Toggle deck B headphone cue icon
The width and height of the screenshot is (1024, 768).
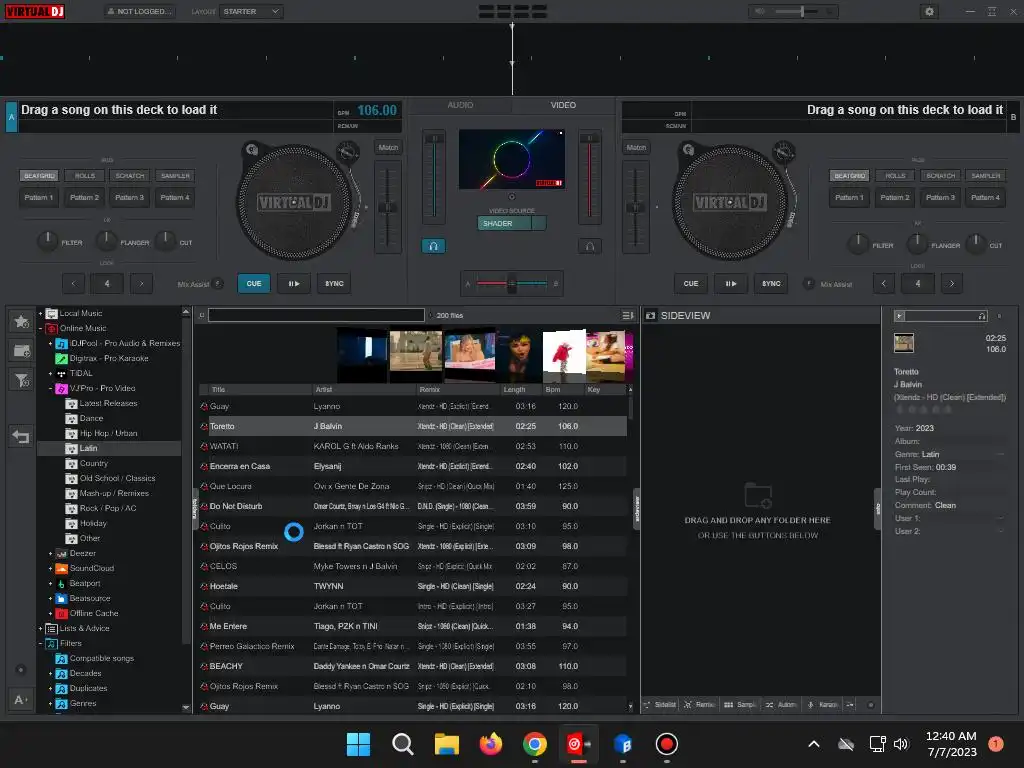(x=590, y=246)
